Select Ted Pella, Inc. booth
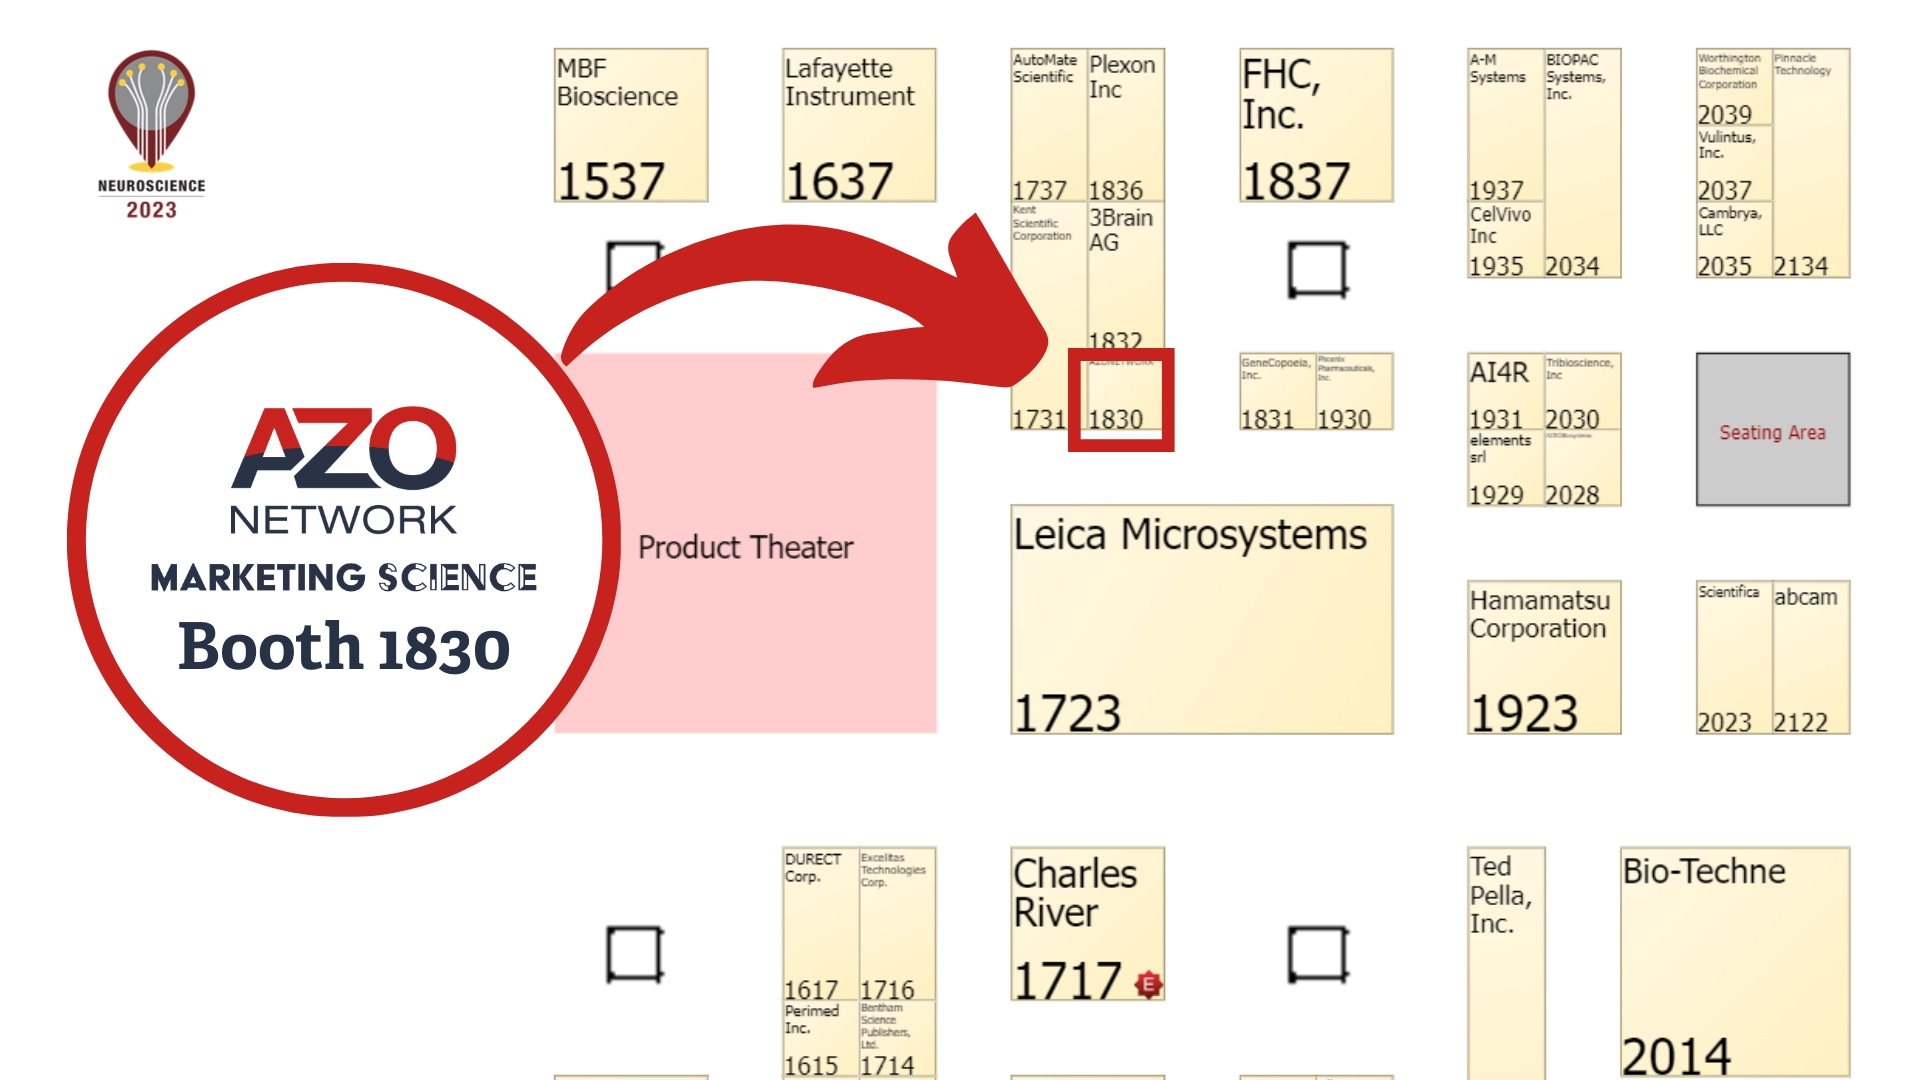 (1505, 963)
